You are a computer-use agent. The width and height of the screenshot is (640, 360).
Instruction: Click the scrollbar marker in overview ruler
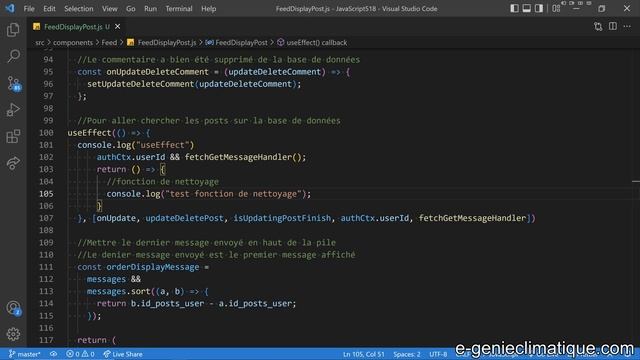636,181
